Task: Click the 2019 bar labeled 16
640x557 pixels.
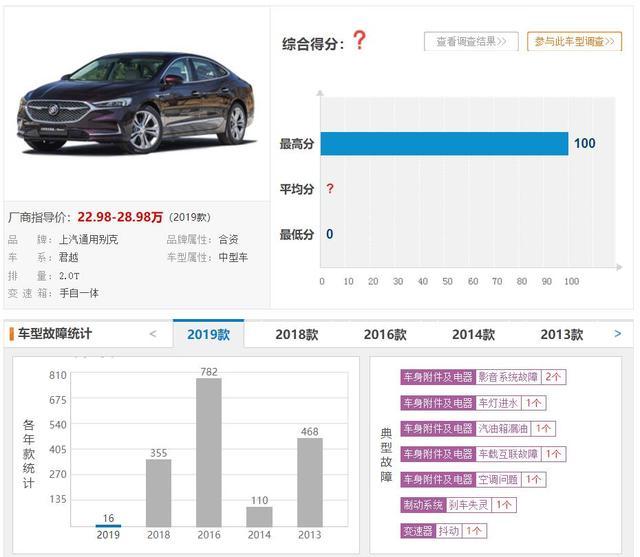Action: click(108, 525)
